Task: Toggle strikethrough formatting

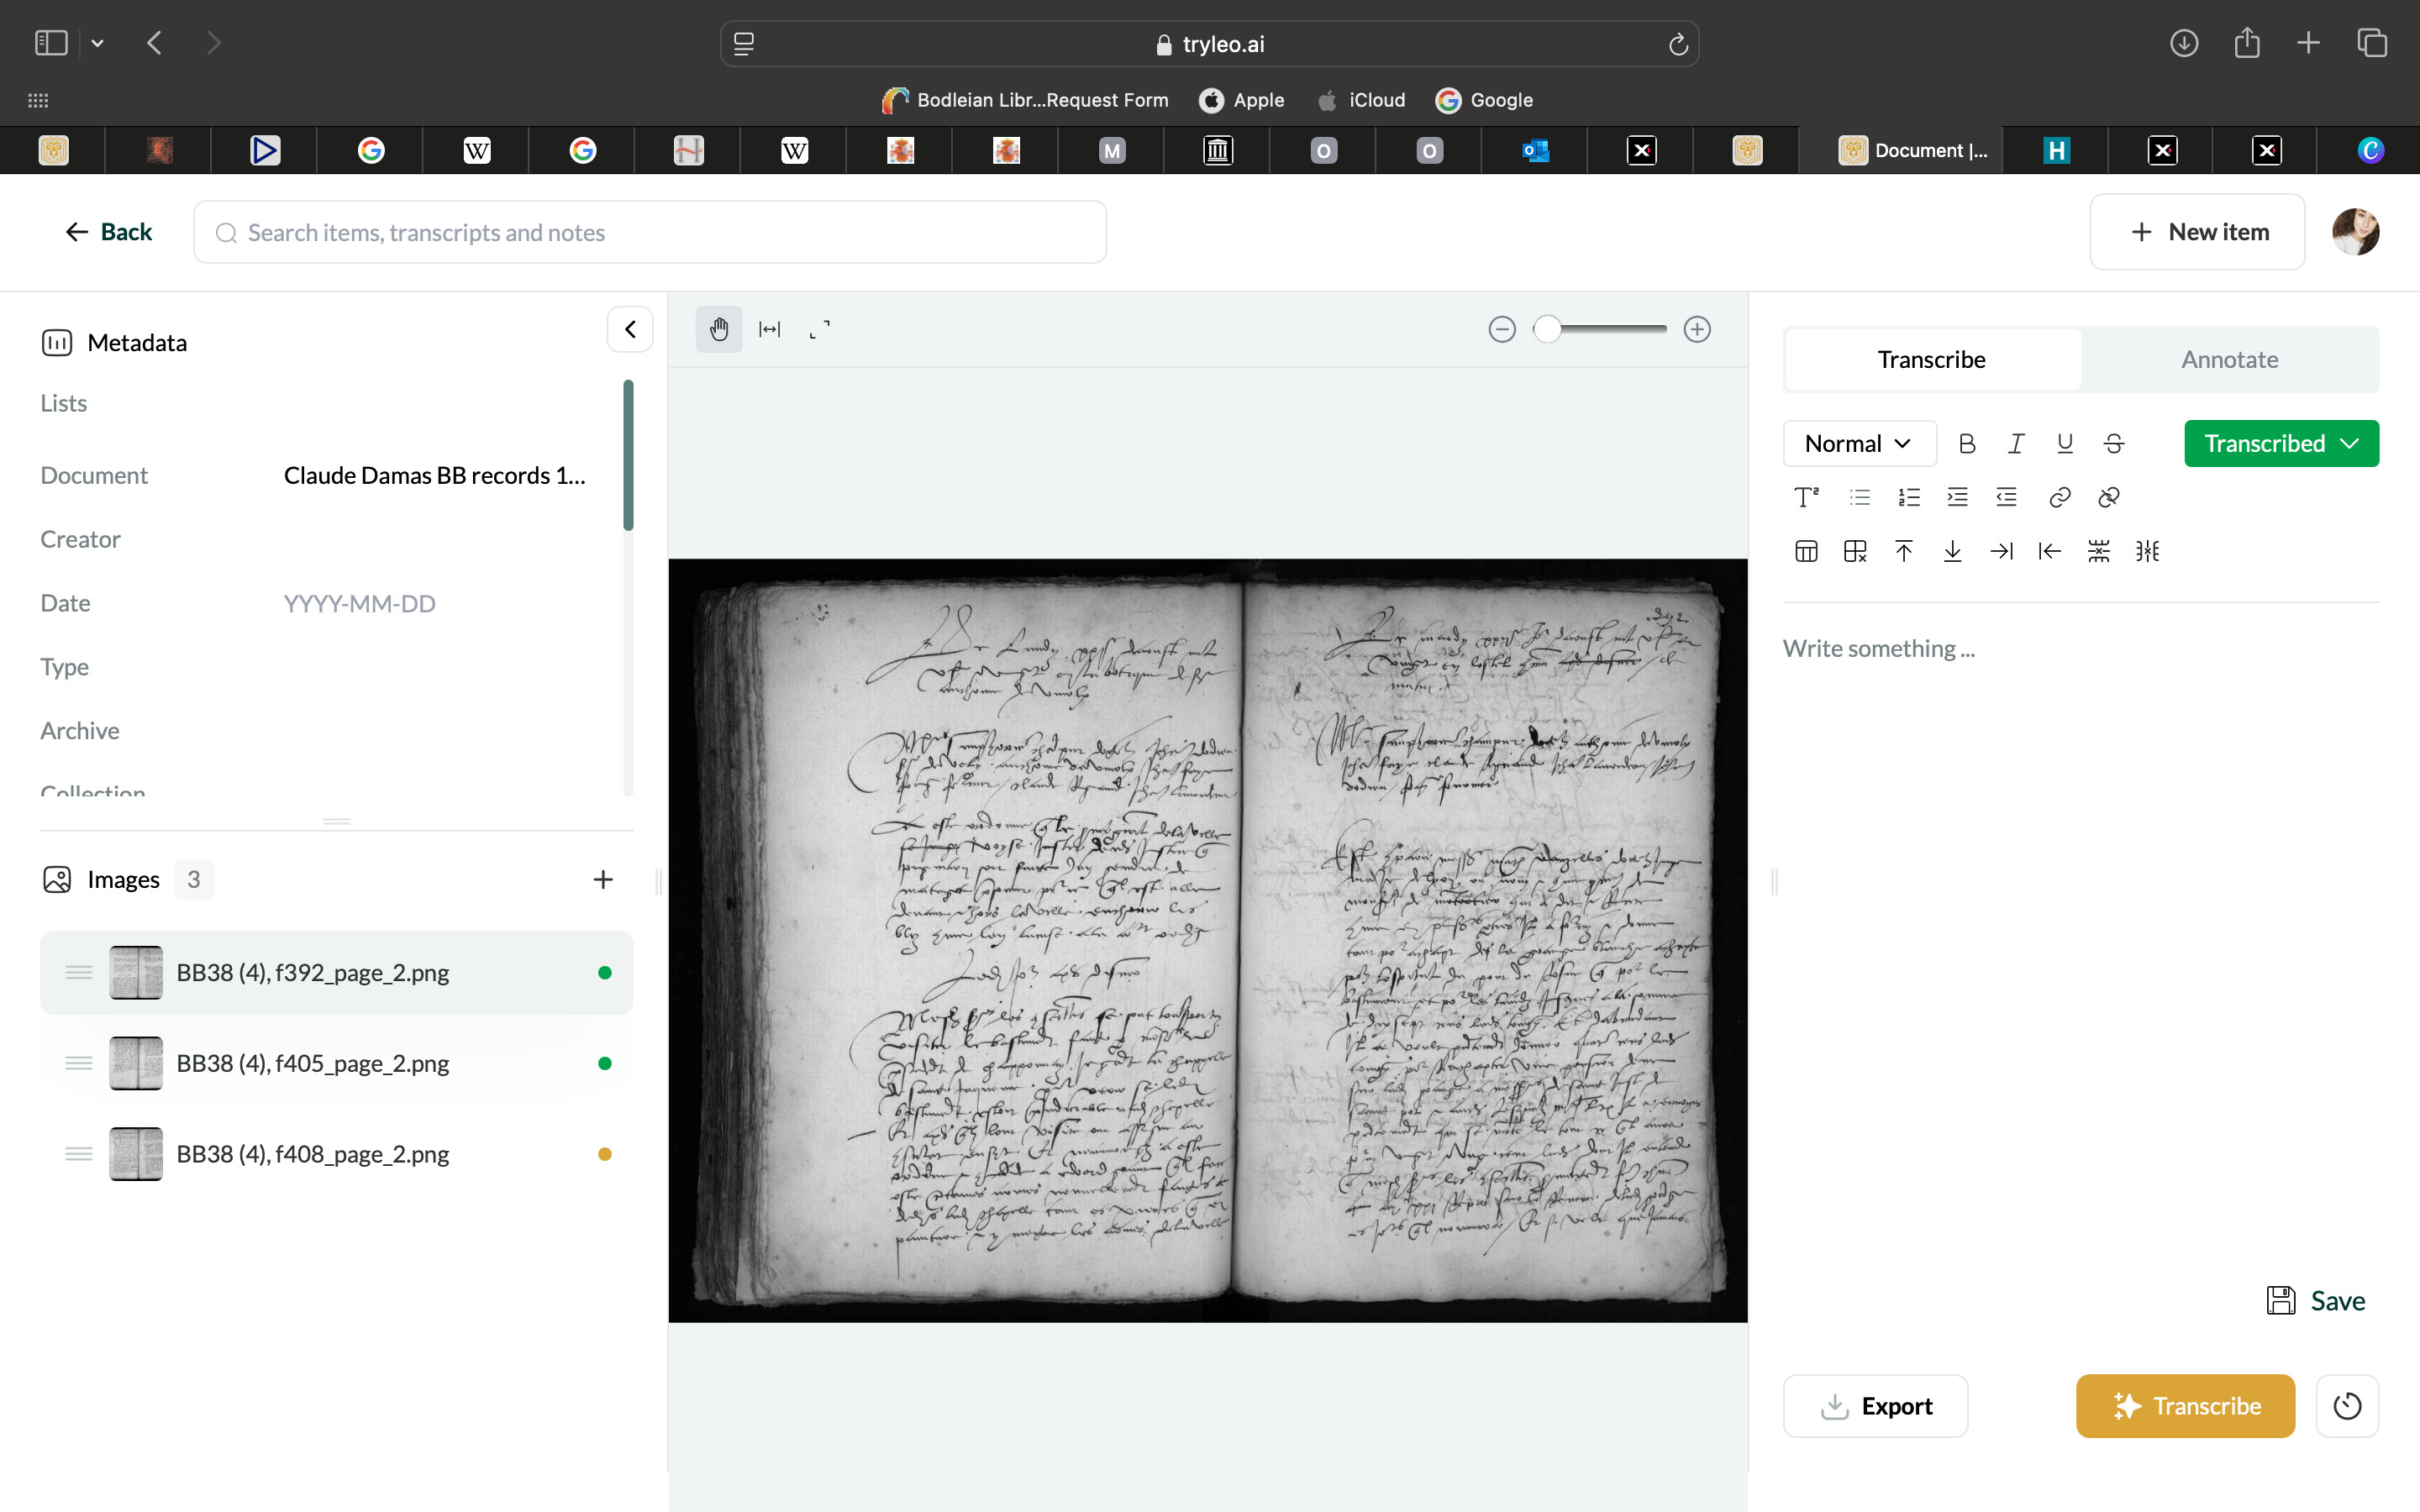Action: pos(2113,443)
